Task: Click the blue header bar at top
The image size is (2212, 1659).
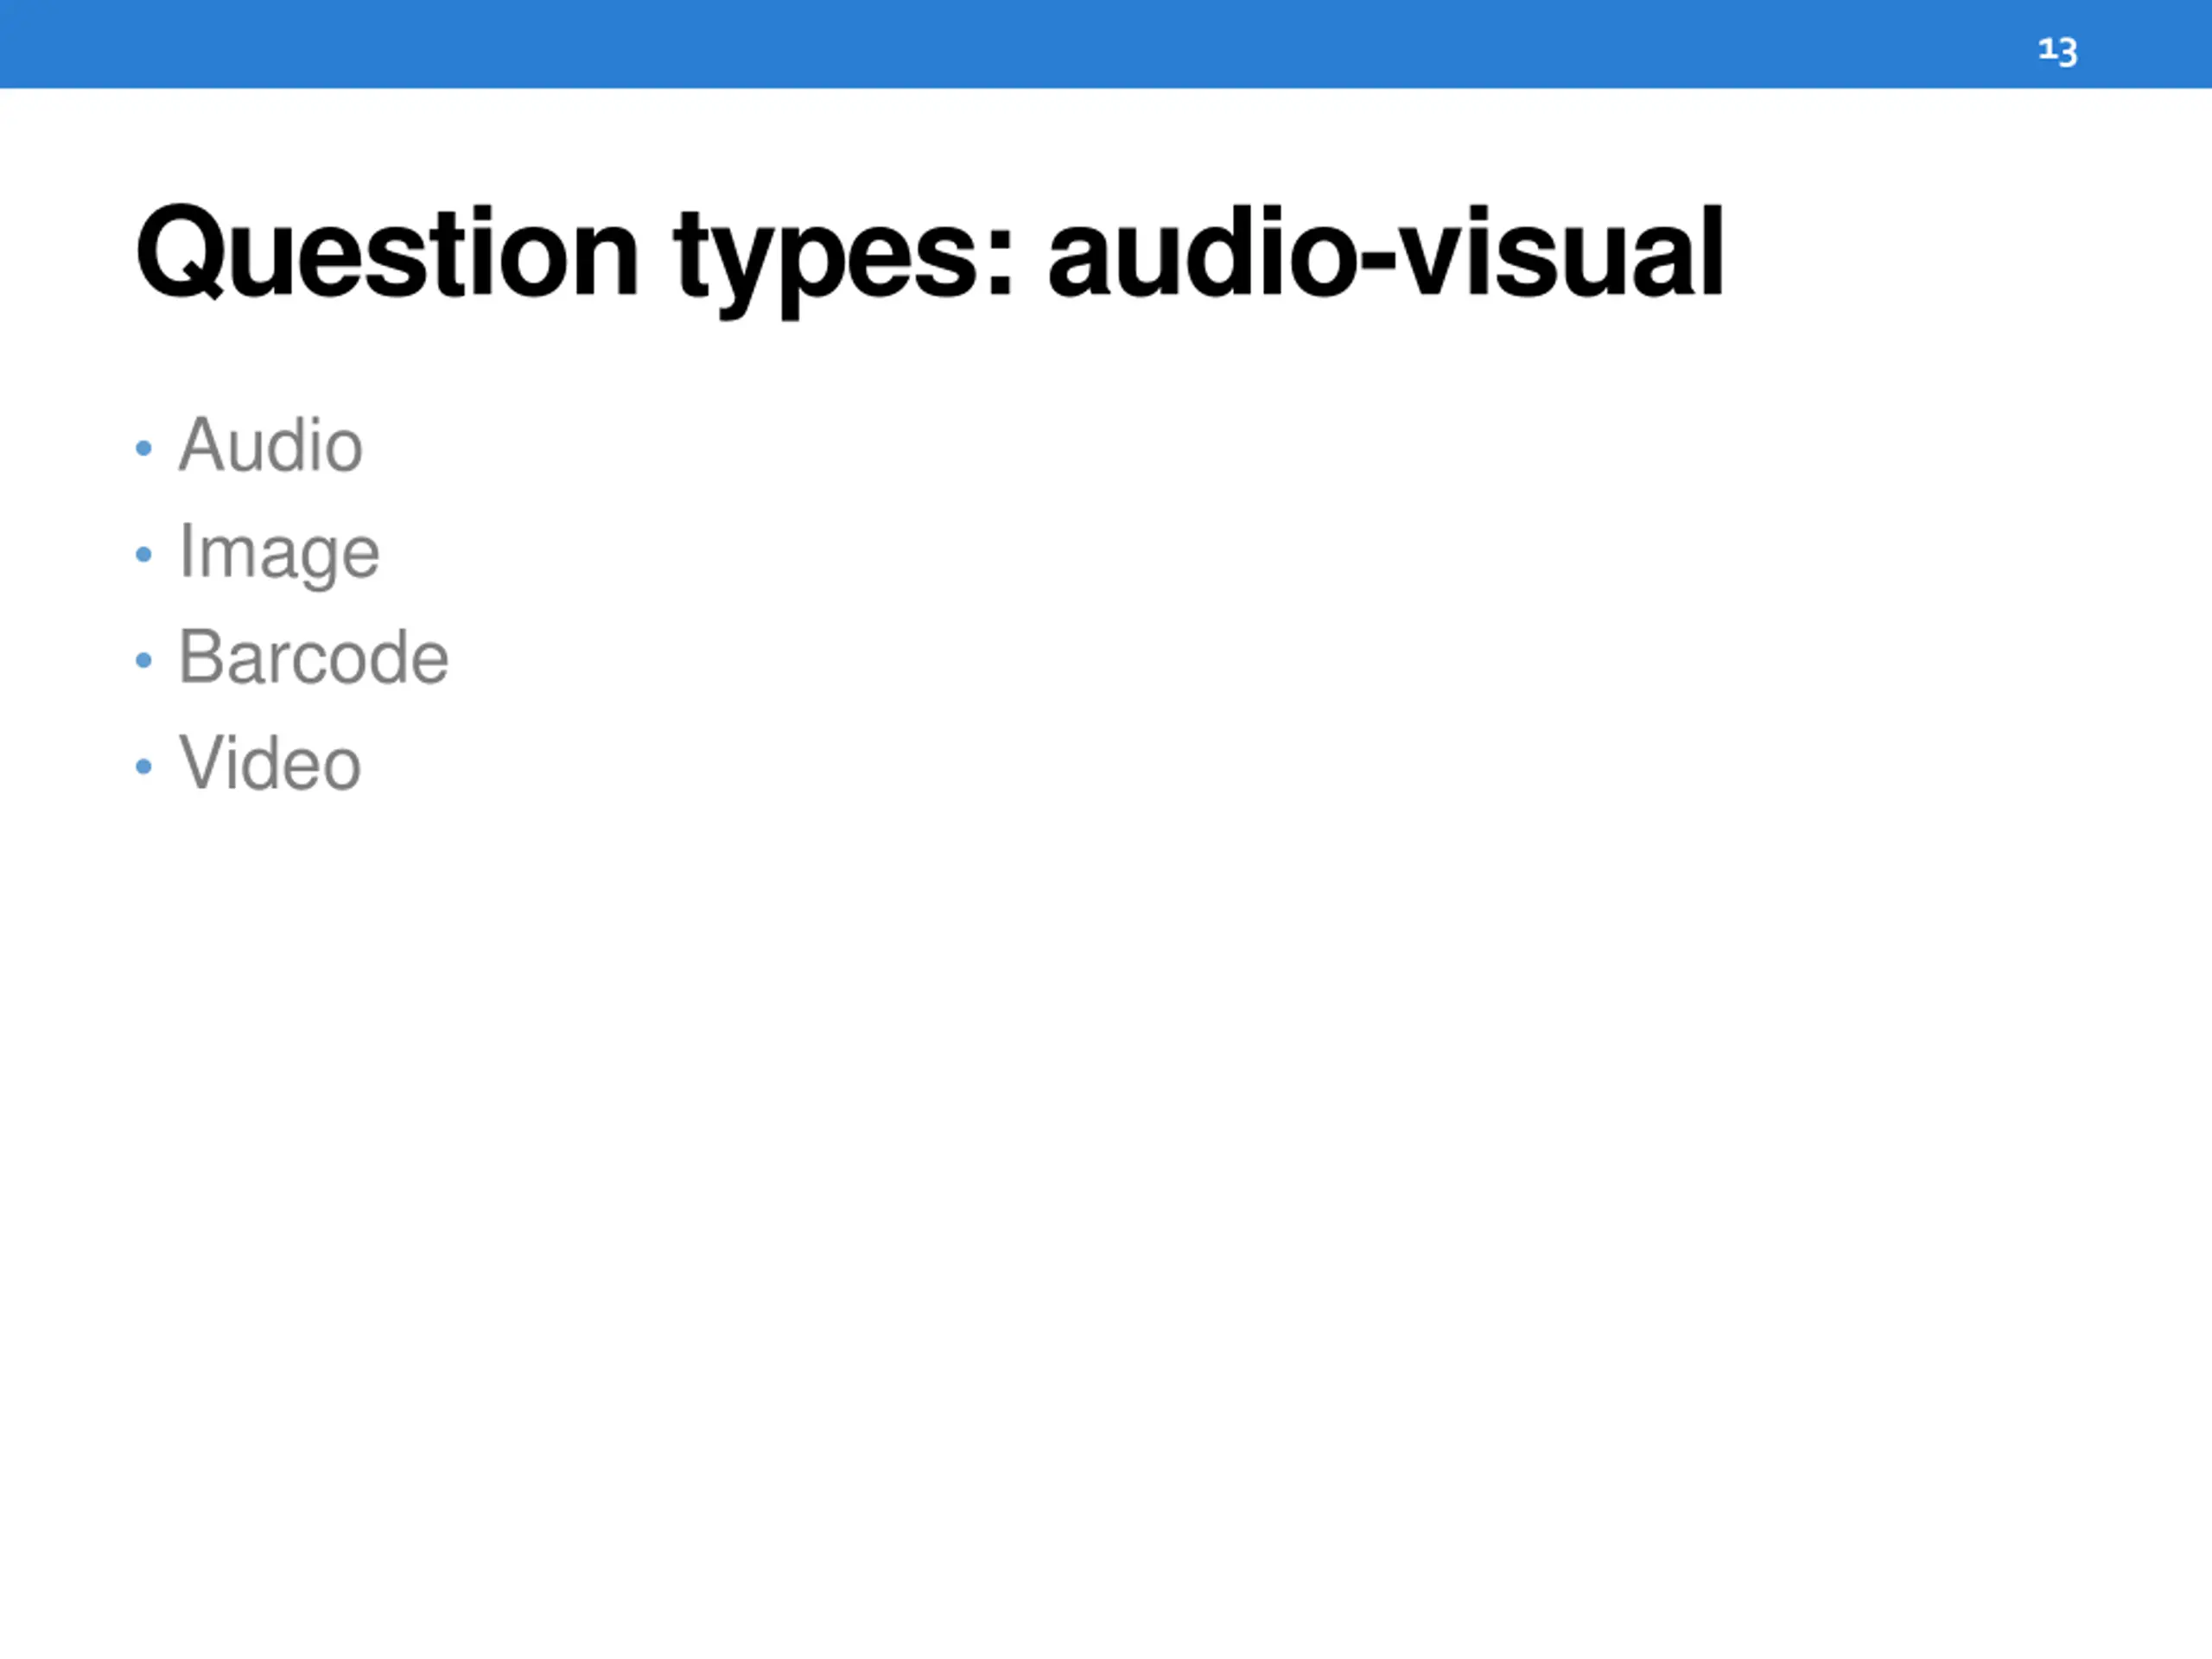Action: (1000, 44)
